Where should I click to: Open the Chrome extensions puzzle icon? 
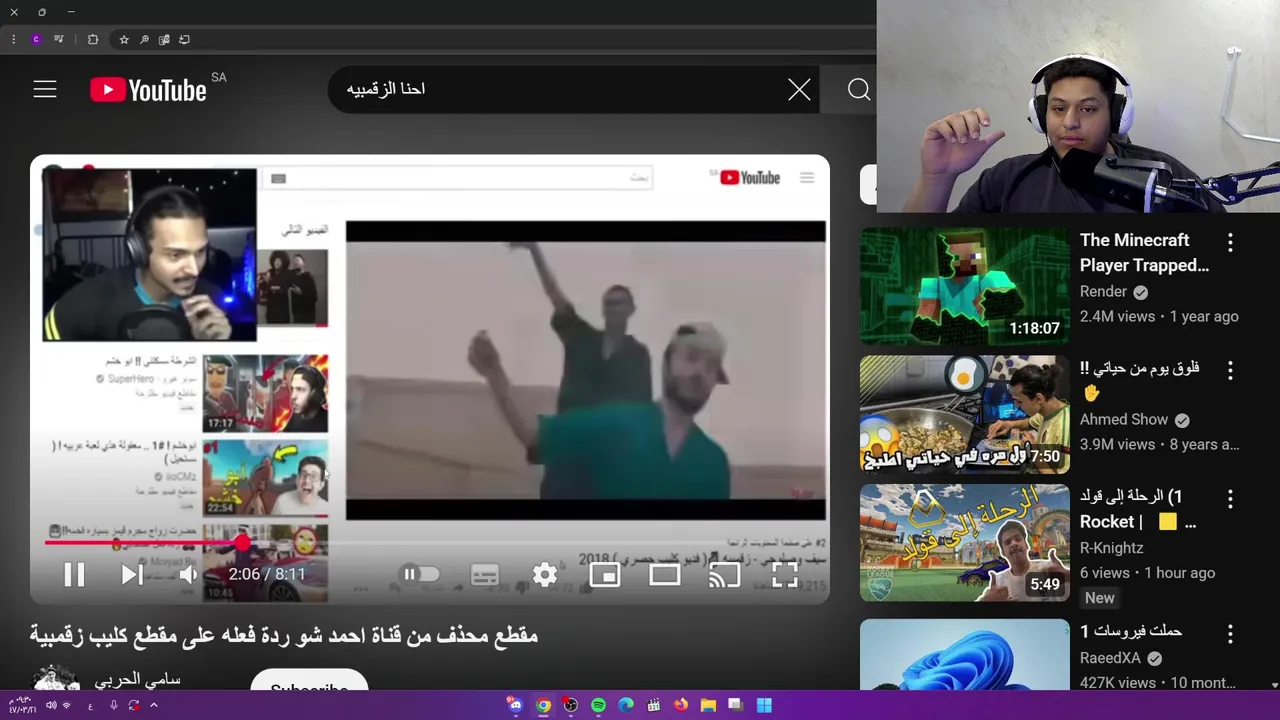93,40
